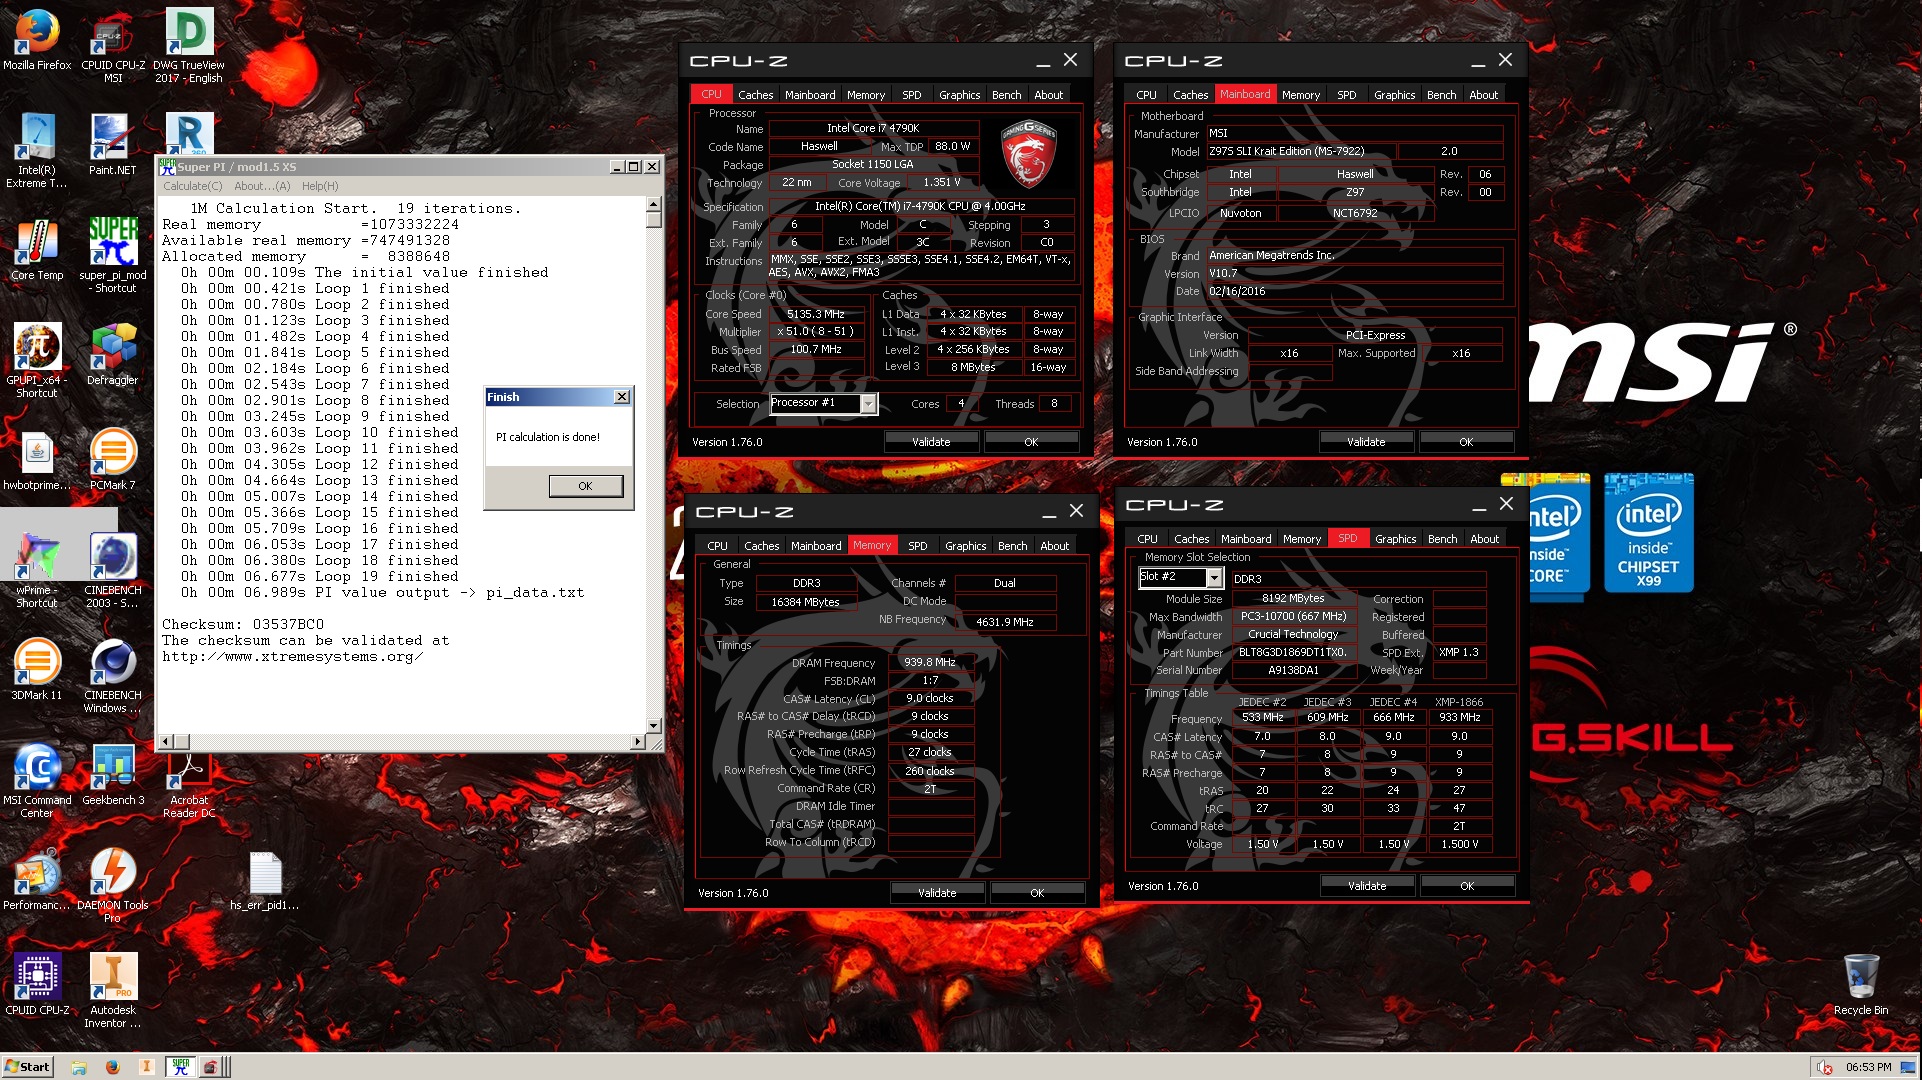The image size is (1922, 1080).
Task: Click Super PI scroll down arrow
Action: point(654,726)
